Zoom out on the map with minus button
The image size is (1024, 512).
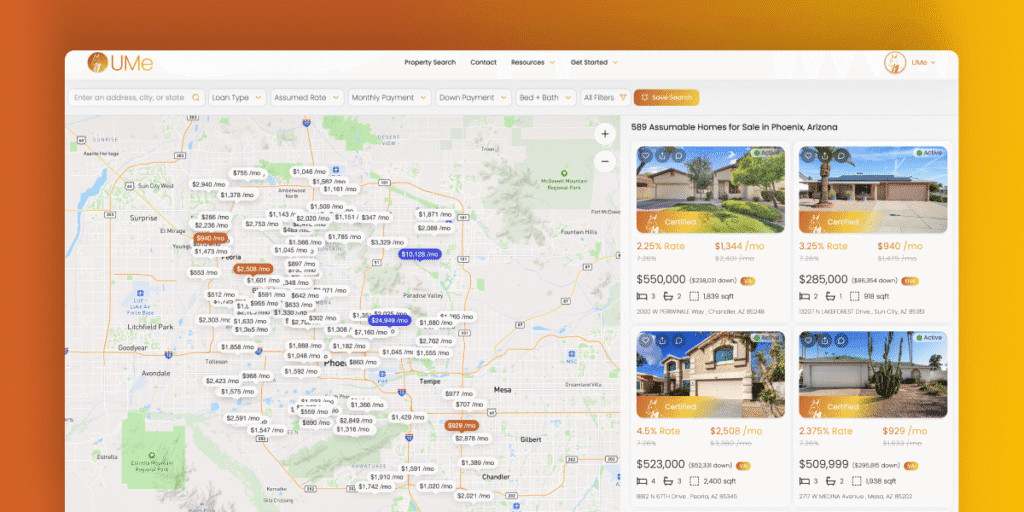click(604, 160)
